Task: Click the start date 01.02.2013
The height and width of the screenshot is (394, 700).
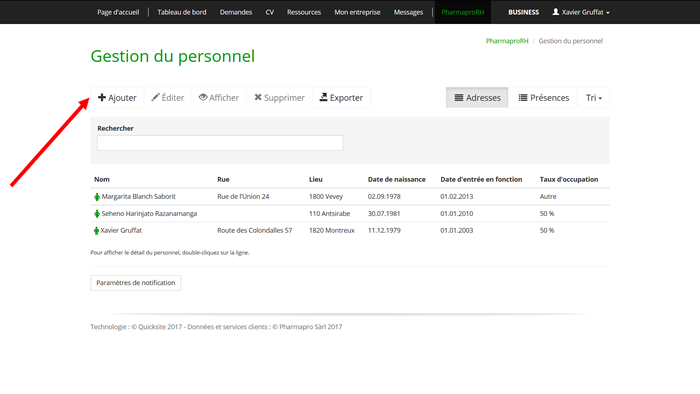Action: pyautogui.click(x=457, y=196)
